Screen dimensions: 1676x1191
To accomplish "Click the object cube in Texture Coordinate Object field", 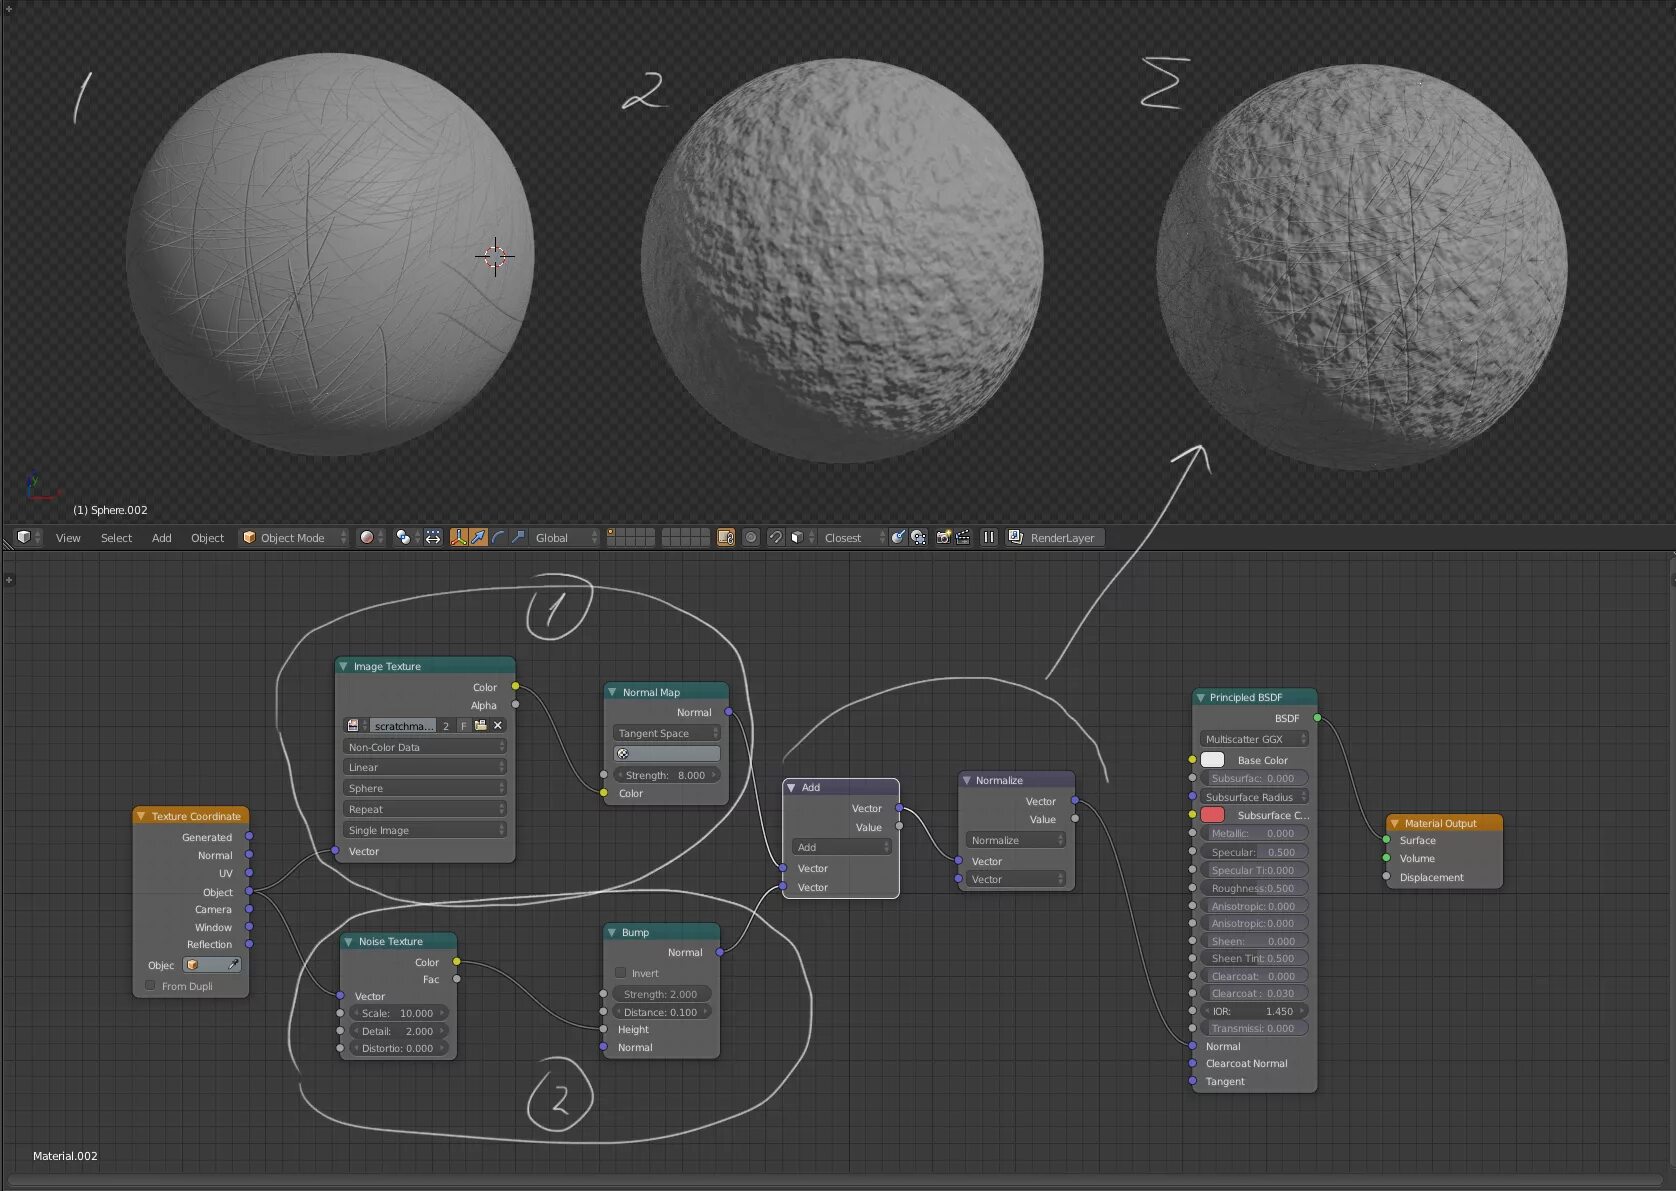I will pos(193,965).
